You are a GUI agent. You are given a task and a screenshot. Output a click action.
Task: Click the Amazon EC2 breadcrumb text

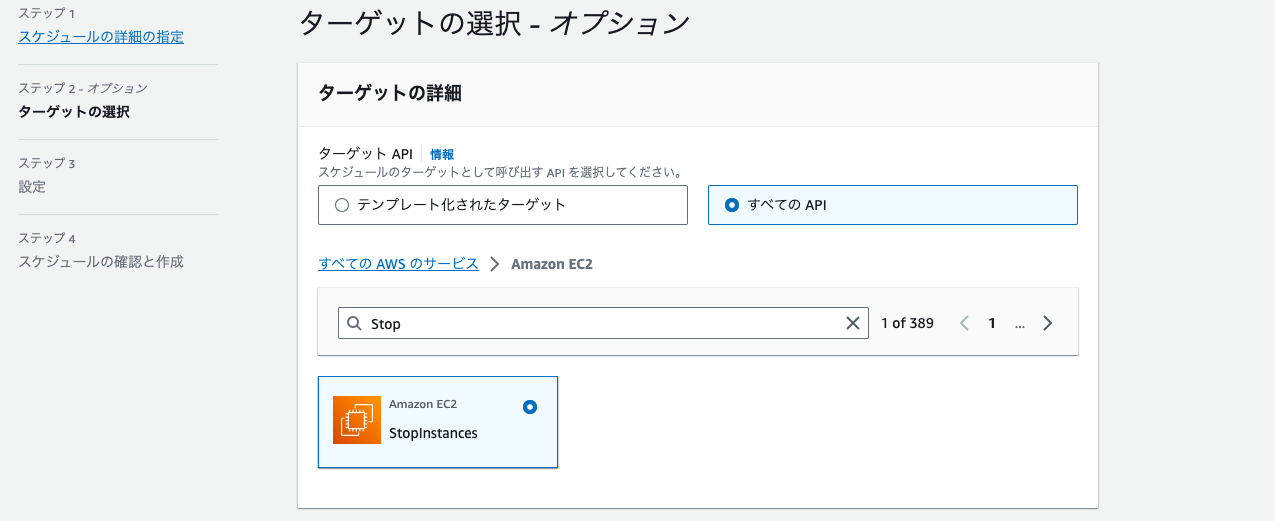(x=553, y=264)
